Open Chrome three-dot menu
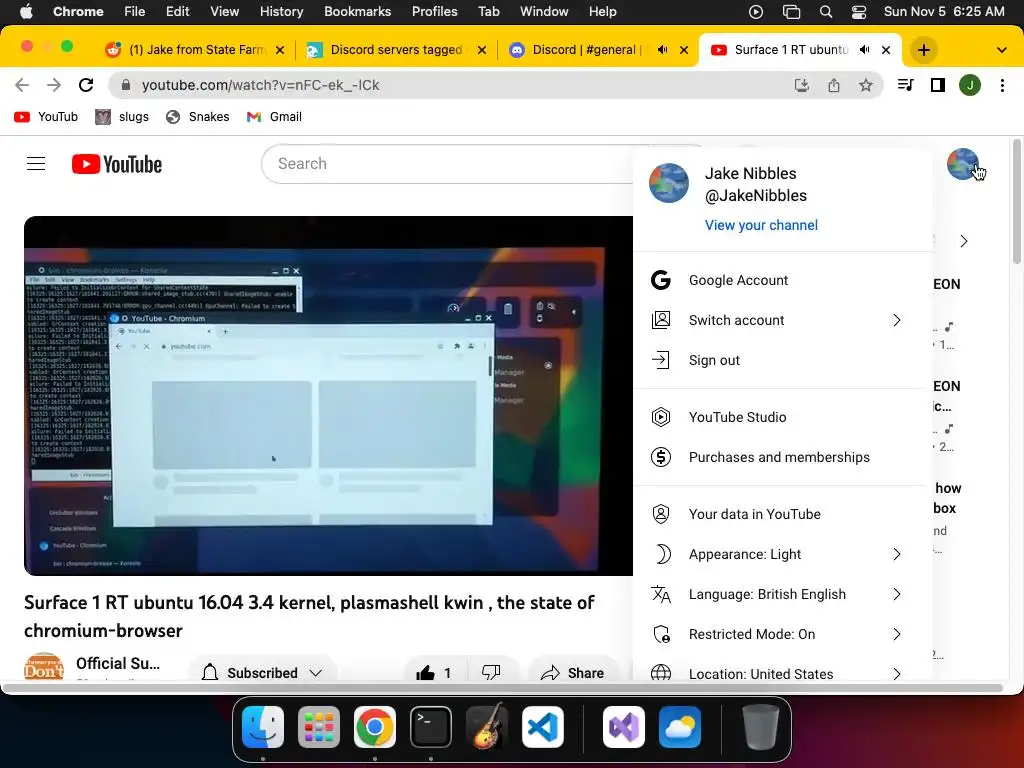The width and height of the screenshot is (1024, 768). pos(1002,85)
